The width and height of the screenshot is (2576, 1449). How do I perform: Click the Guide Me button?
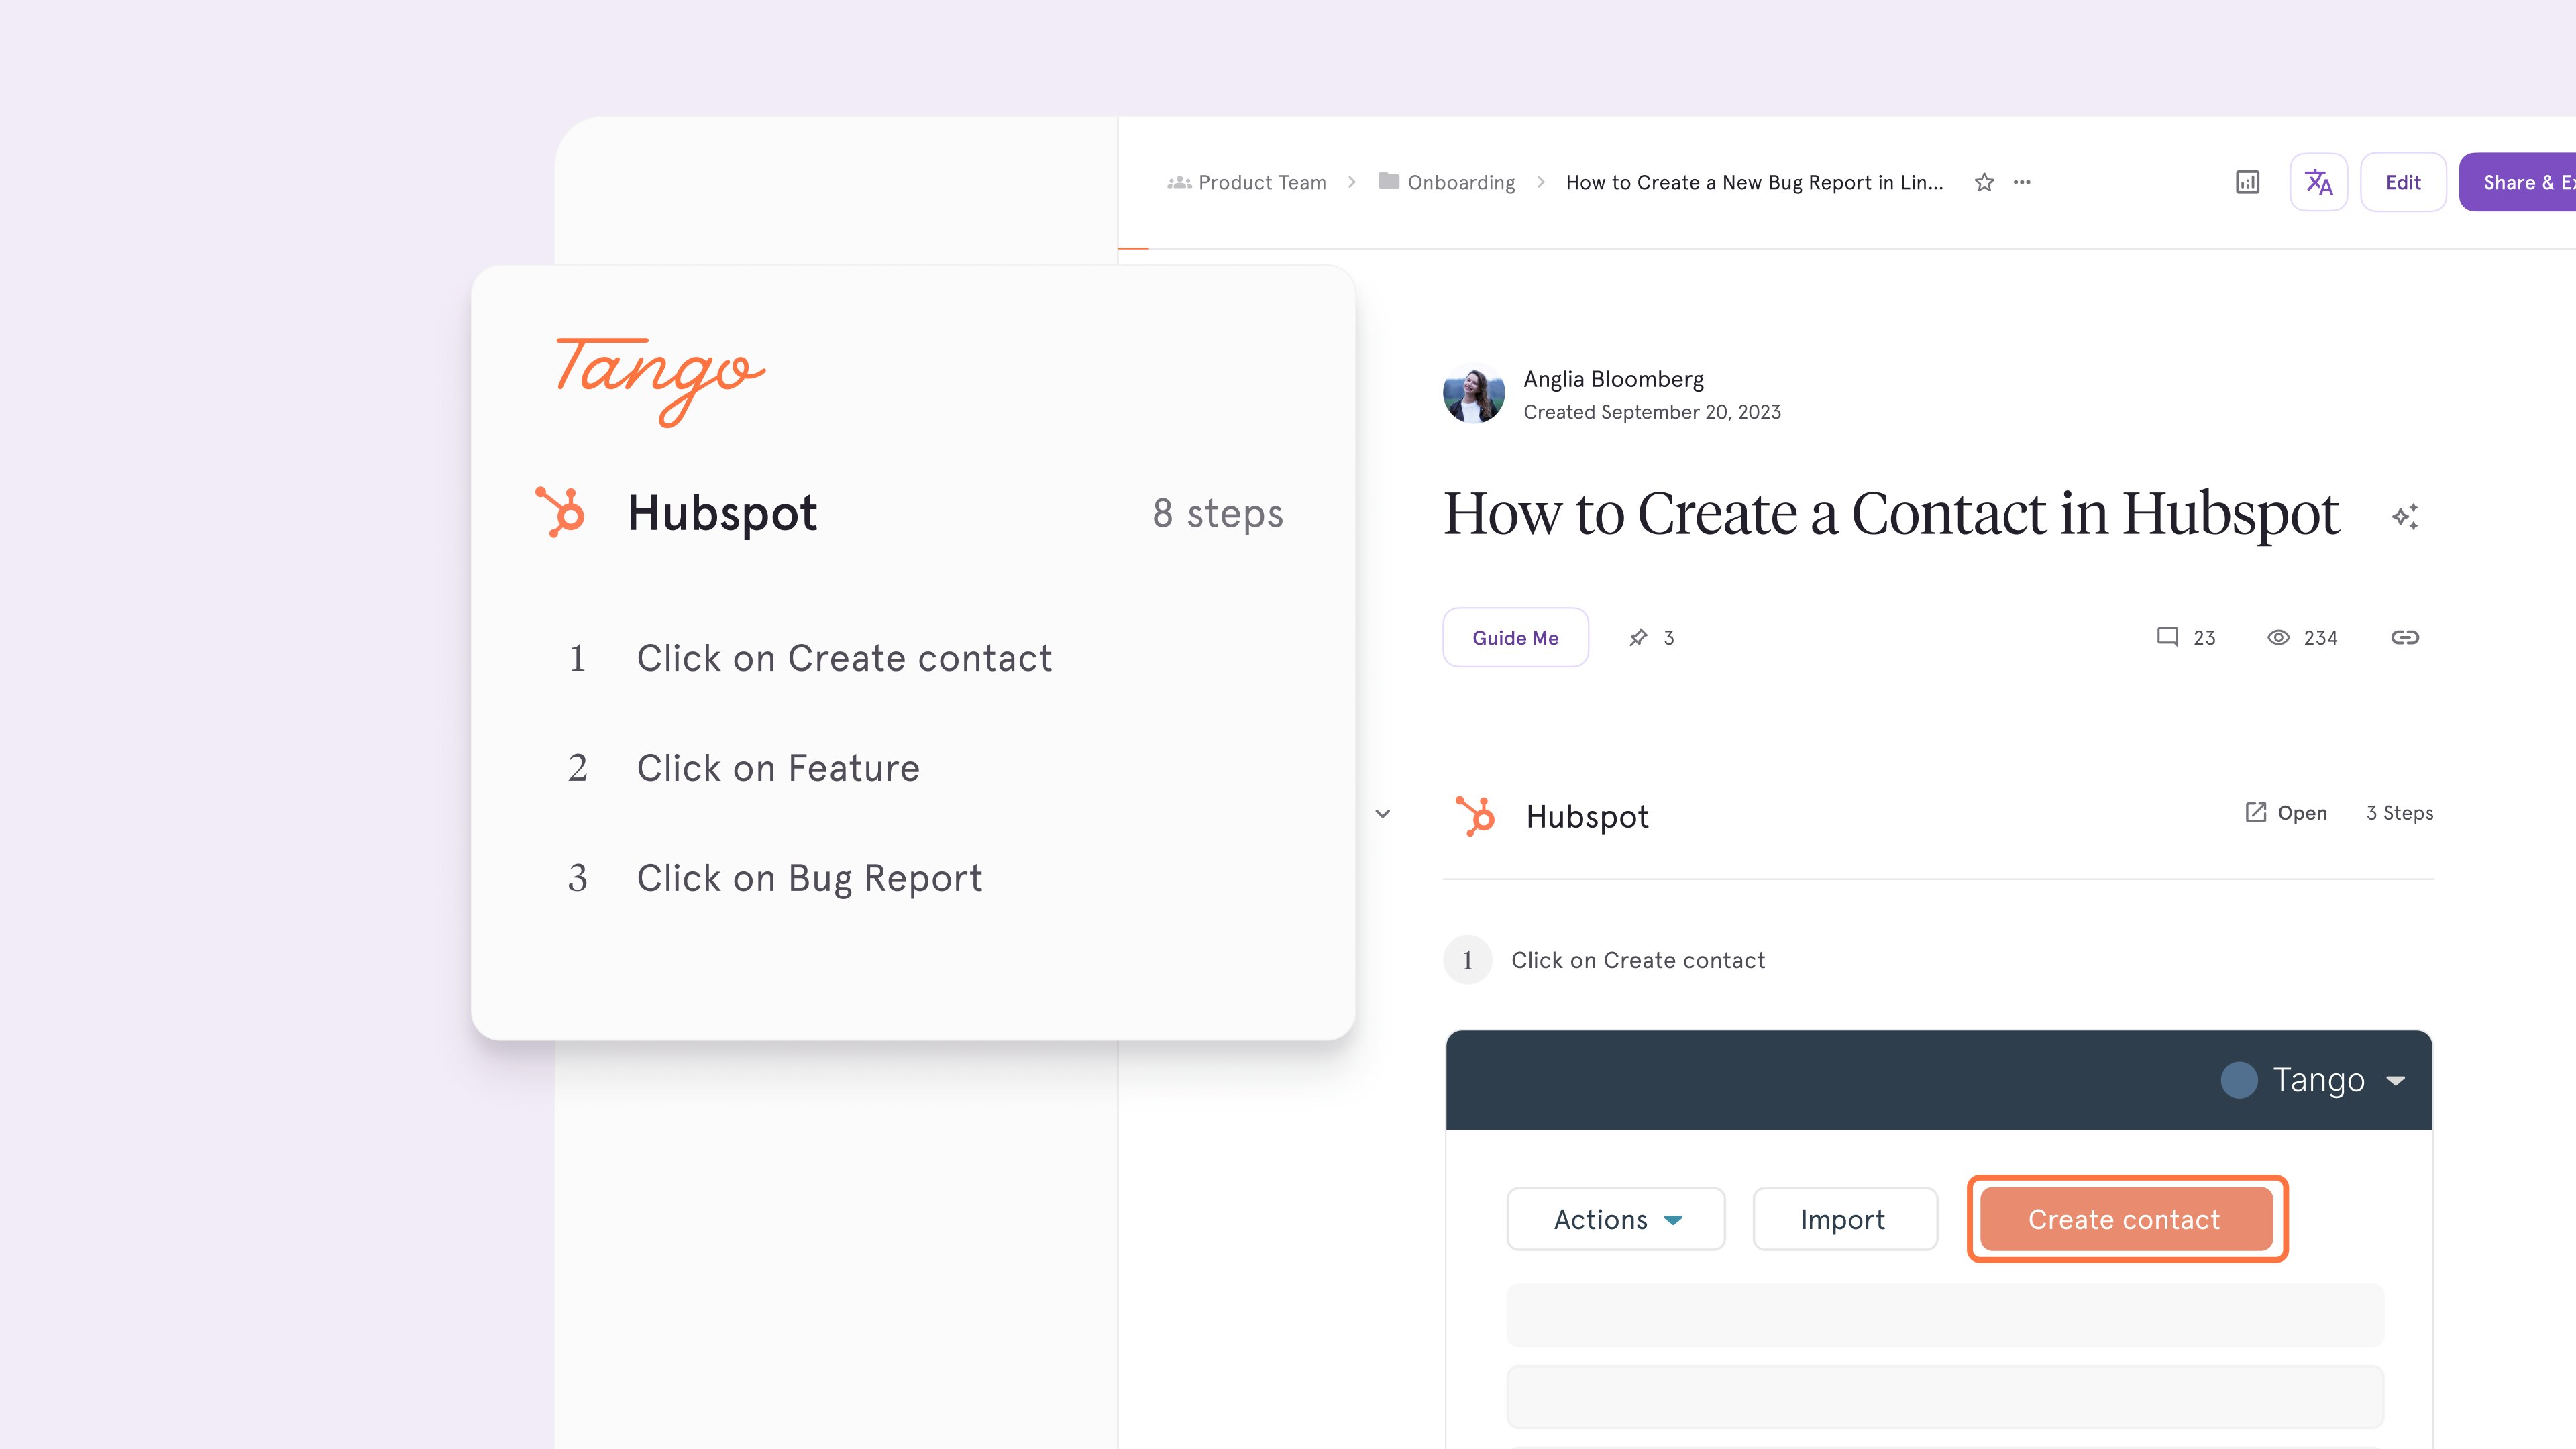pyautogui.click(x=1515, y=637)
